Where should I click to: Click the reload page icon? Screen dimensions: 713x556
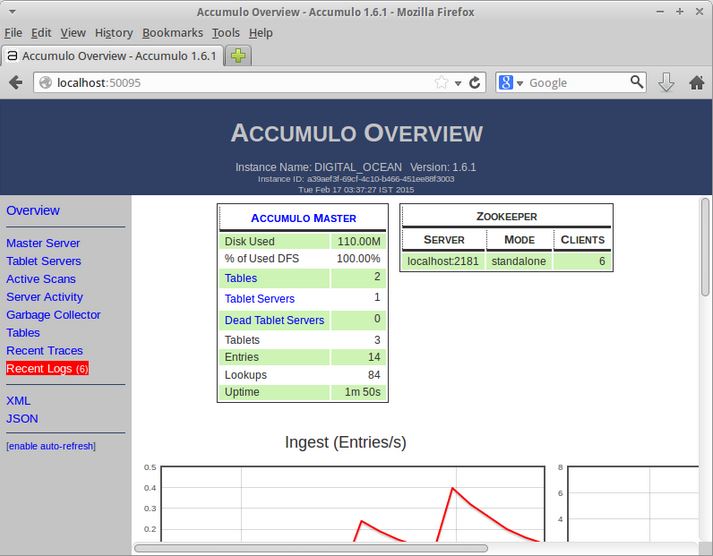tap(475, 83)
